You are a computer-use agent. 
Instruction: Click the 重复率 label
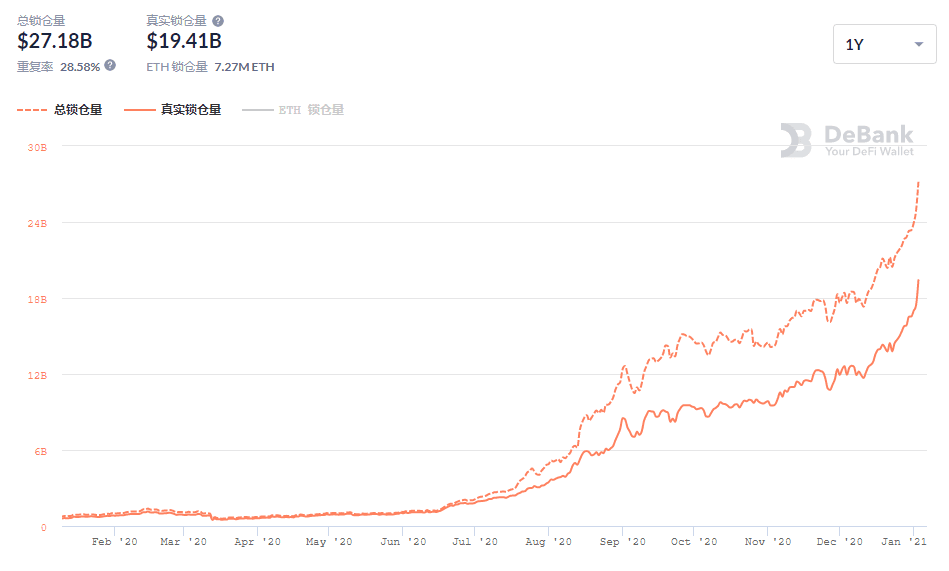coord(34,67)
